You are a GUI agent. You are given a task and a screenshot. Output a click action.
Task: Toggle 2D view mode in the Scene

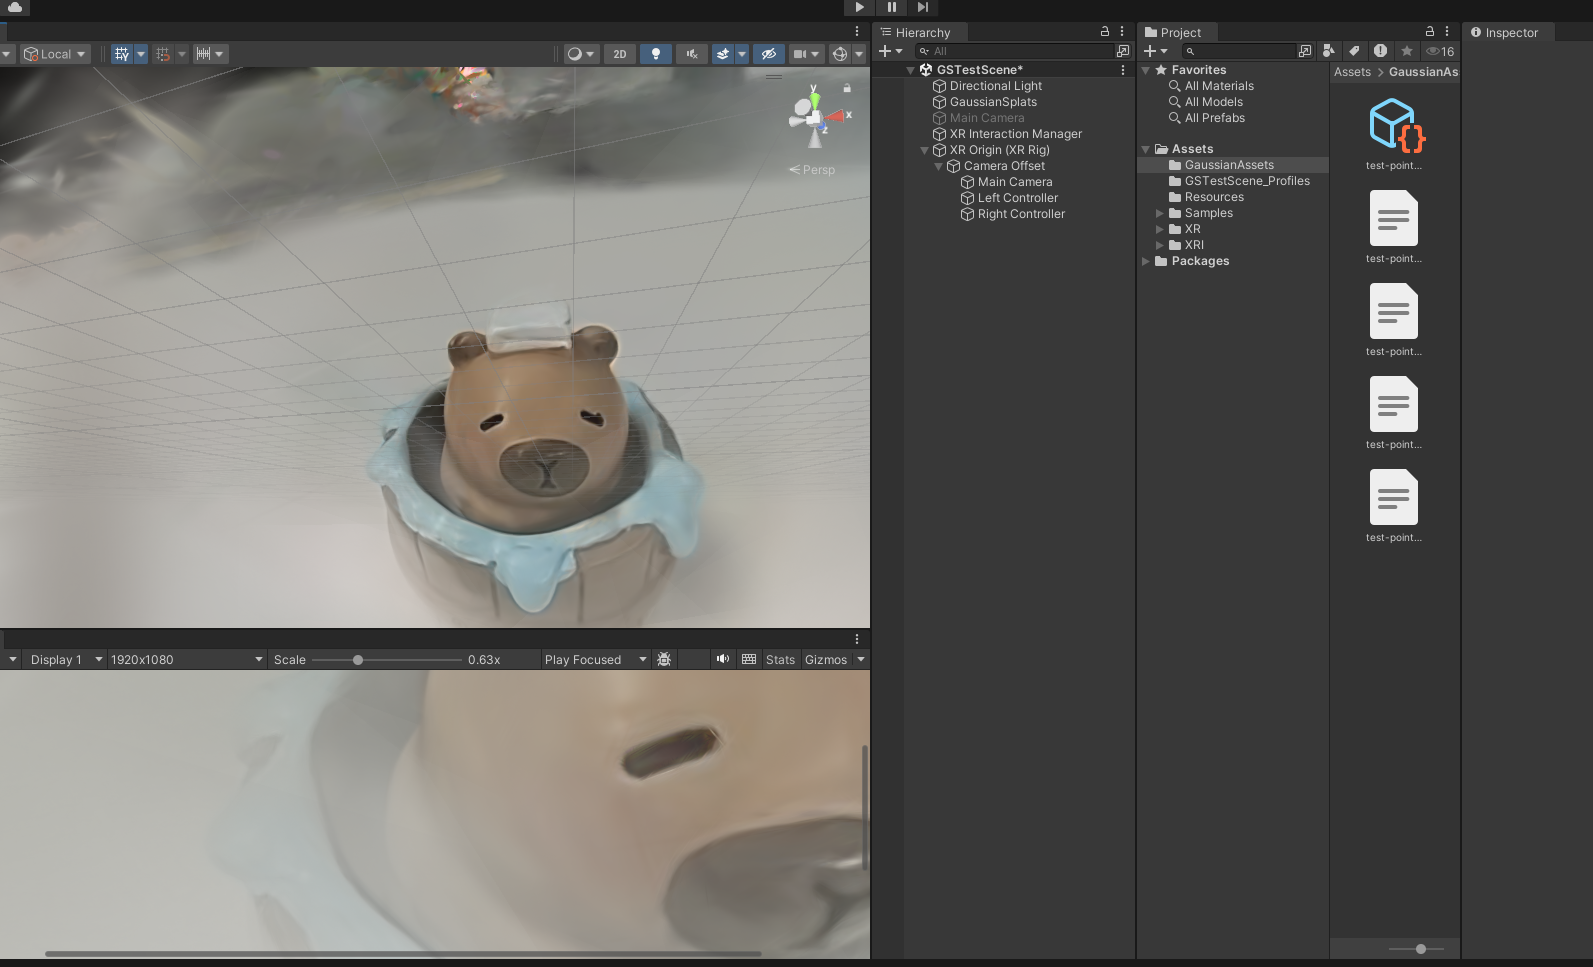coord(620,54)
